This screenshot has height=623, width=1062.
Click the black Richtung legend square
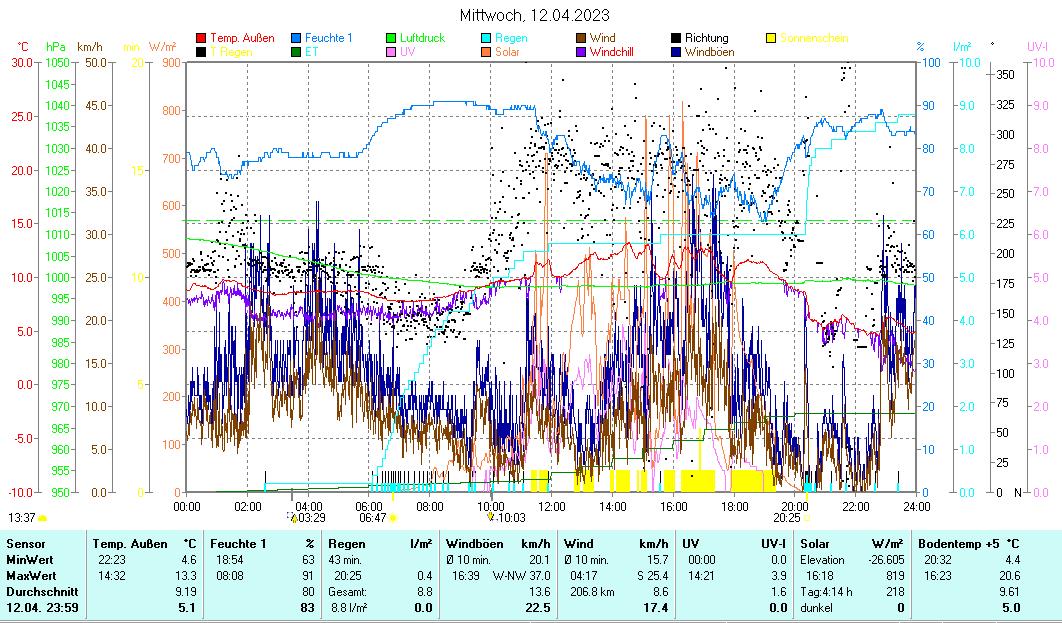(x=676, y=39)
